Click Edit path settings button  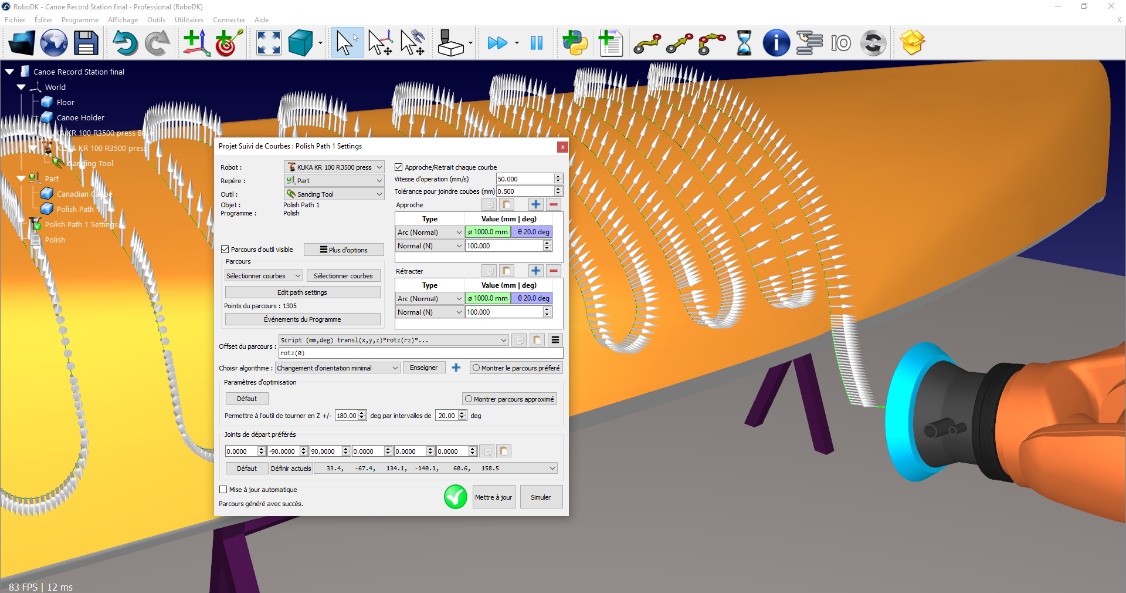click(x=302, y=292)
